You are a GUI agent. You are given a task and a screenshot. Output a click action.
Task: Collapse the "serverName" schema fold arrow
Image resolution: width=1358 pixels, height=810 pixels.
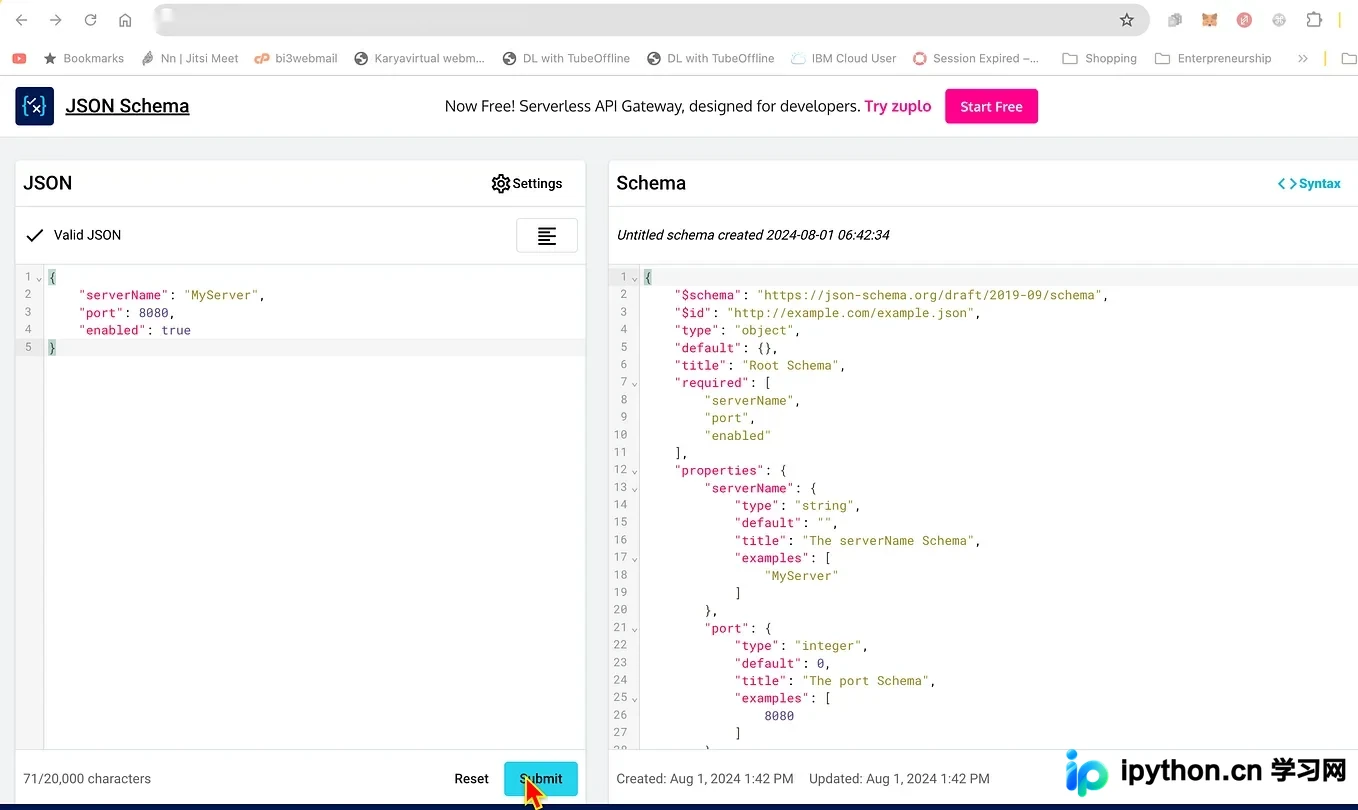(633, 488)
